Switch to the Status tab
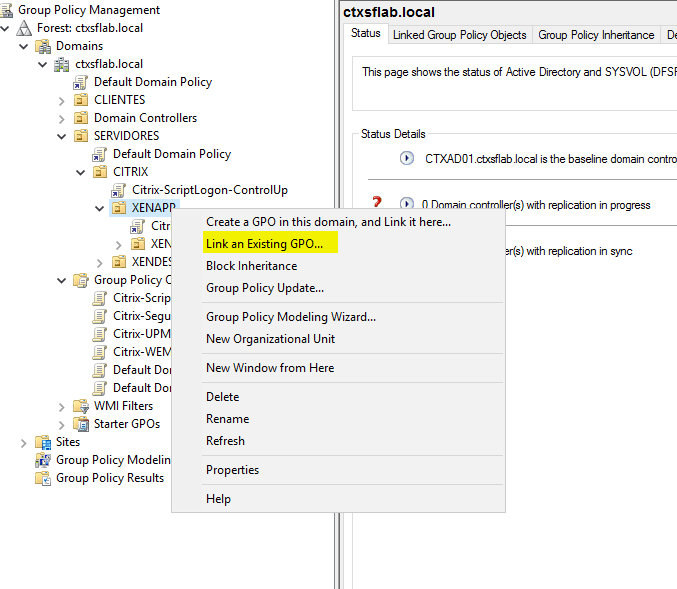The image size is (677, 589). 366,33
